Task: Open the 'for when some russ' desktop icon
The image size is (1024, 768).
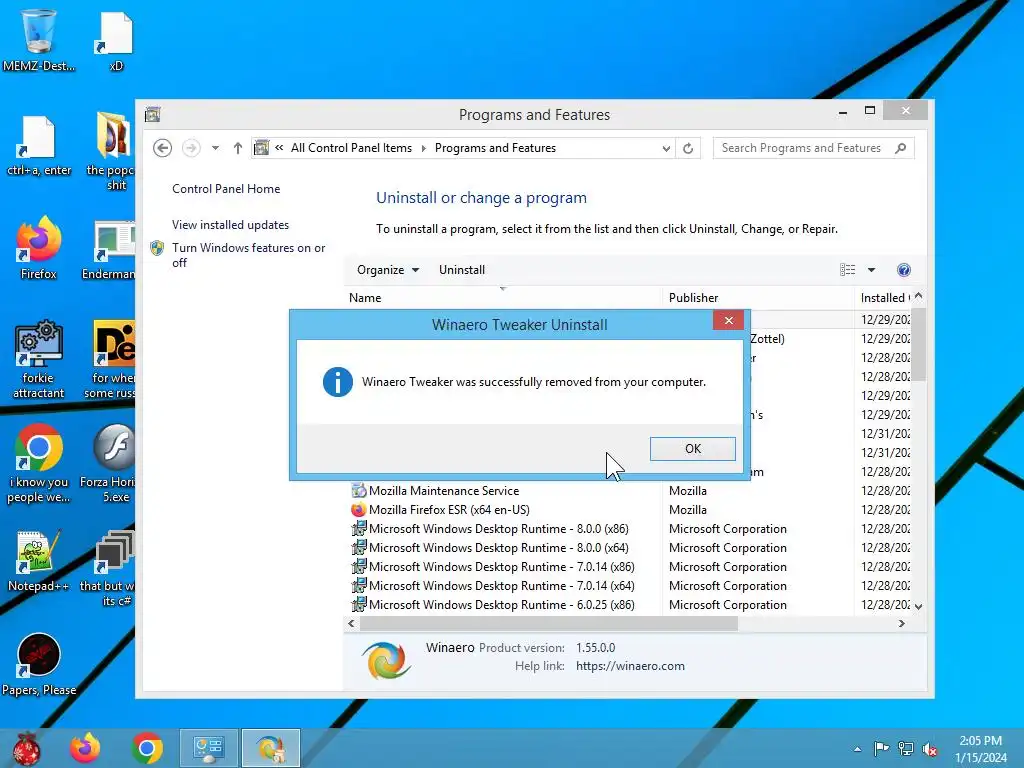Action: coord(111,359)
